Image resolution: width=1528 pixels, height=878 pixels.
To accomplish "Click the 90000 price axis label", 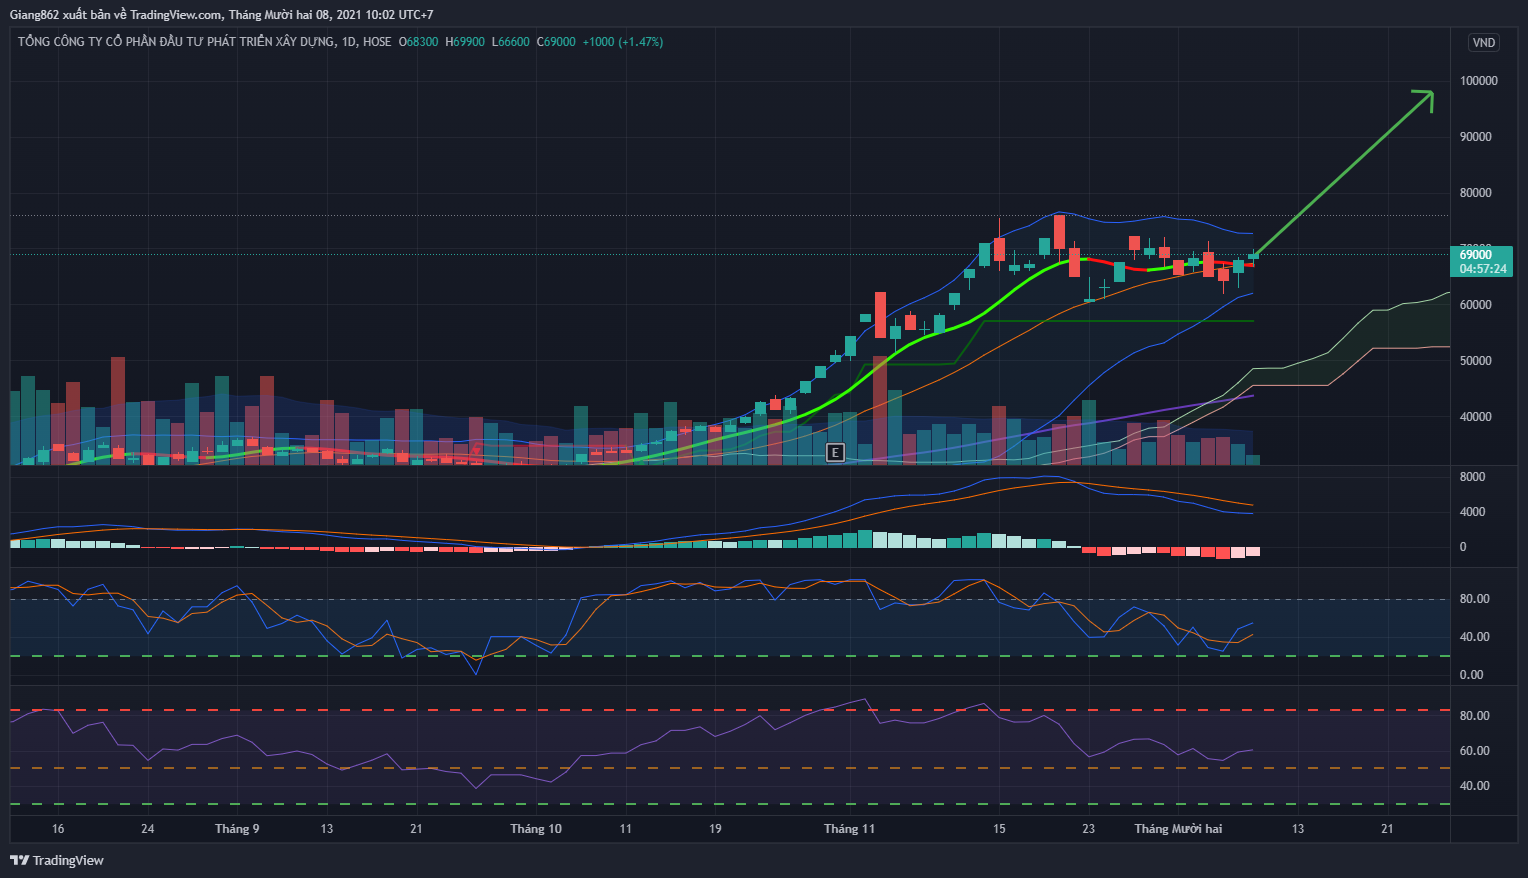I will coord(1476,137).
